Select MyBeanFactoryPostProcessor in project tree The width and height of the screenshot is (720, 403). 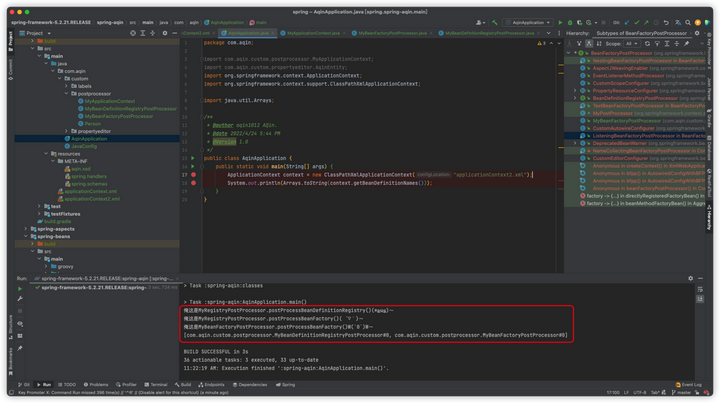117,116
